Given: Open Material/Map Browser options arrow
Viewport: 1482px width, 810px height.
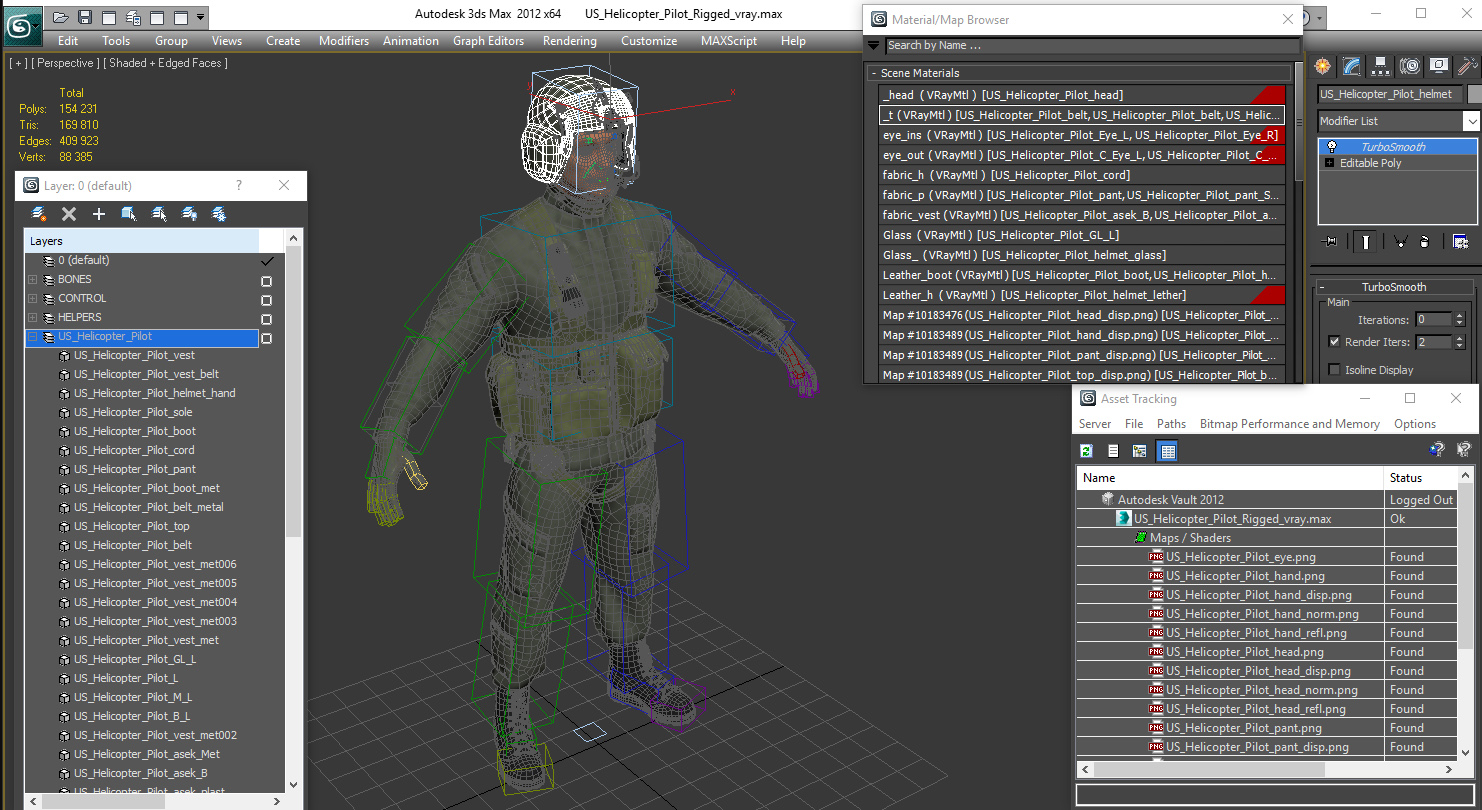Looking at the screenshot, I should point(873,45).
